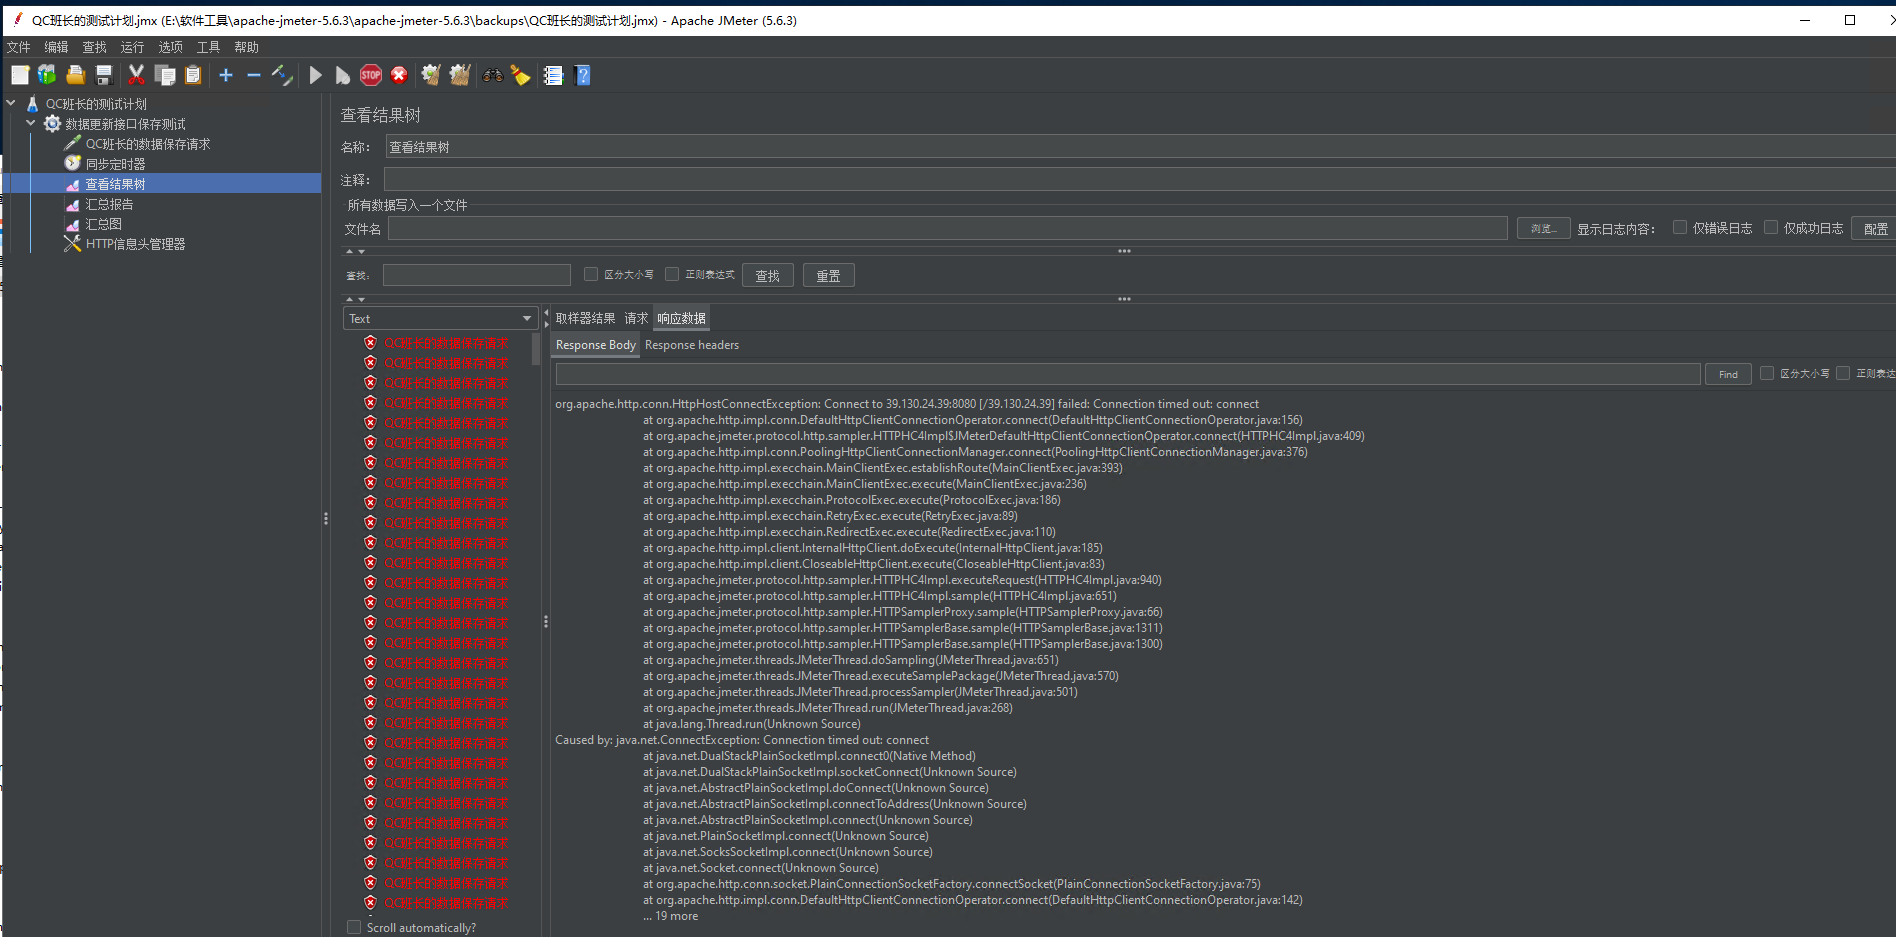Viewport: 1896px width, 937px height.
Task: Expand all nodes with plus icon
Action: (226, 75)
